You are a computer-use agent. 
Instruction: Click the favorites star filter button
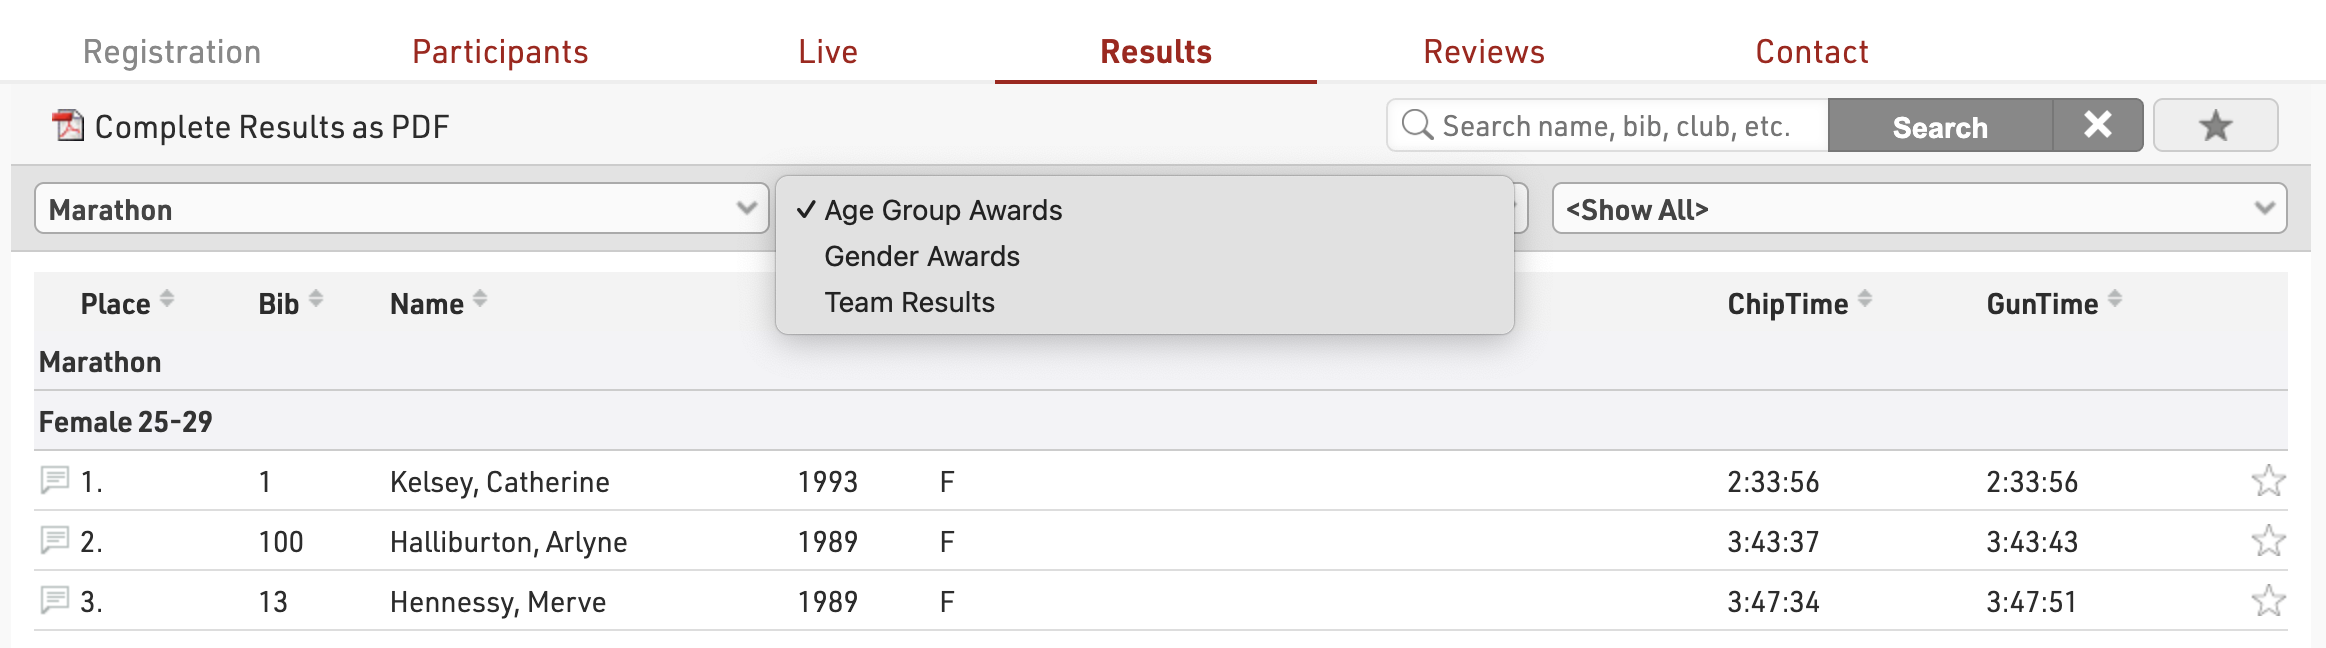(x=2215, y=126)
